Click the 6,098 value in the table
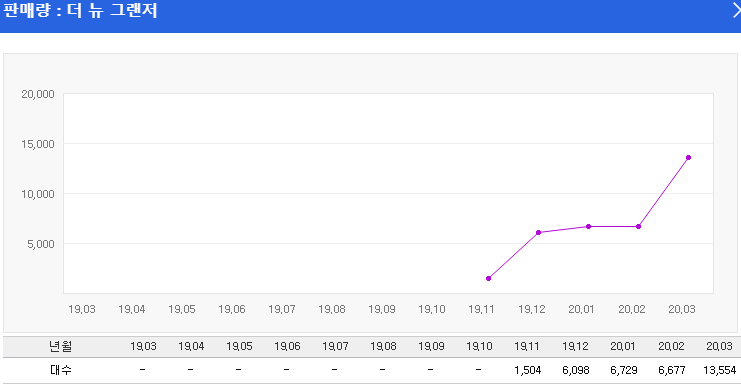 [576, 370]
